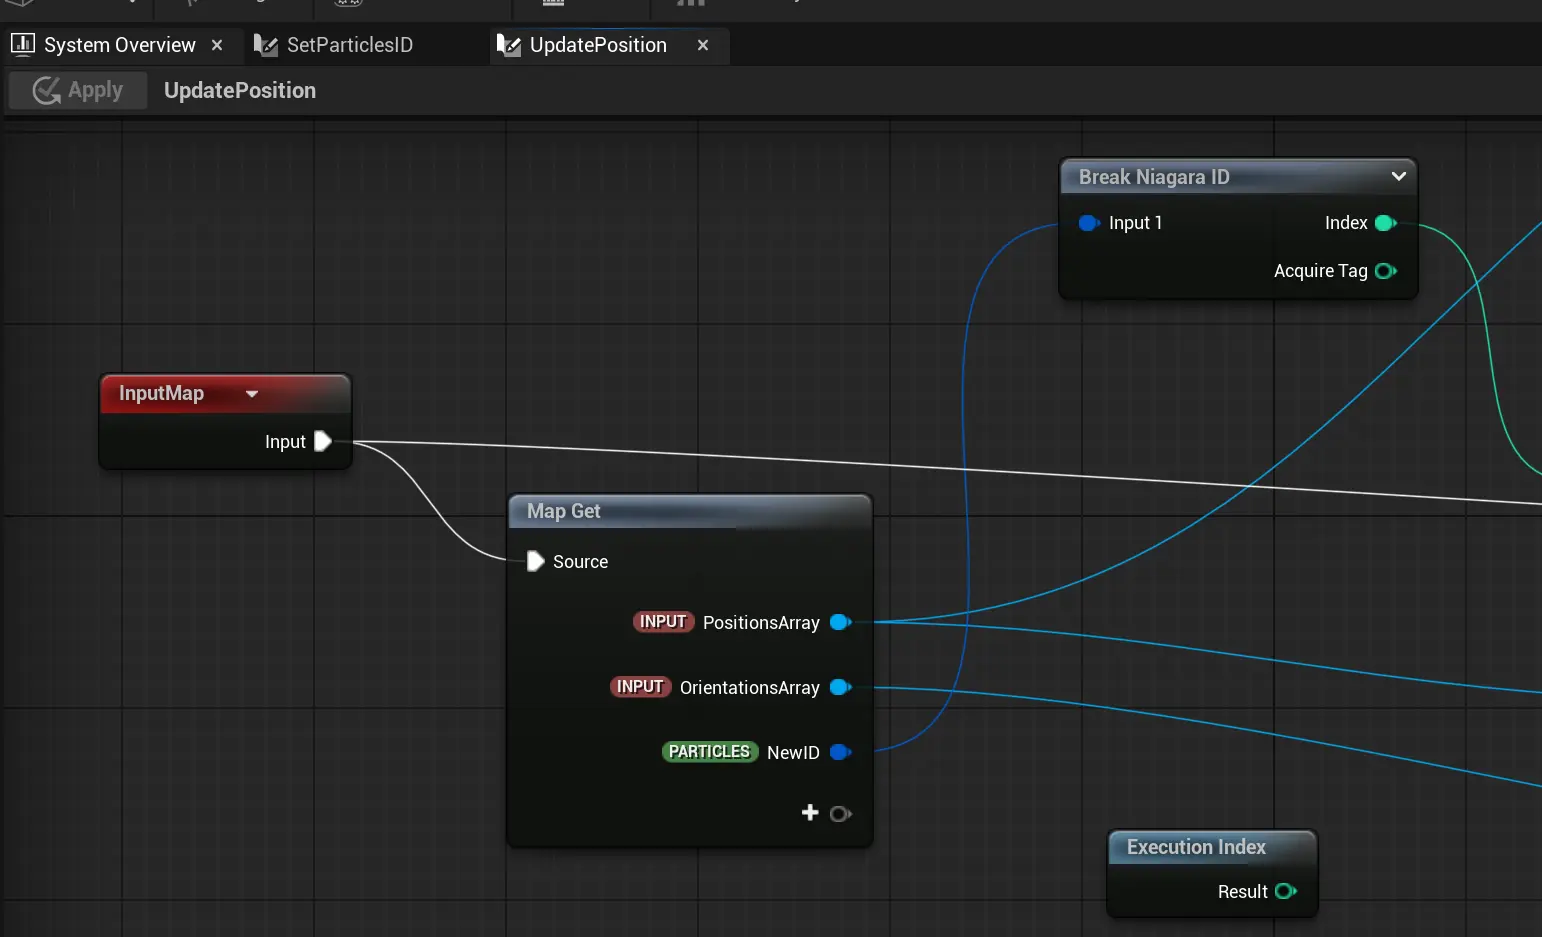
Task: Click the NewID output pin
Action: (x=840, y=752)
